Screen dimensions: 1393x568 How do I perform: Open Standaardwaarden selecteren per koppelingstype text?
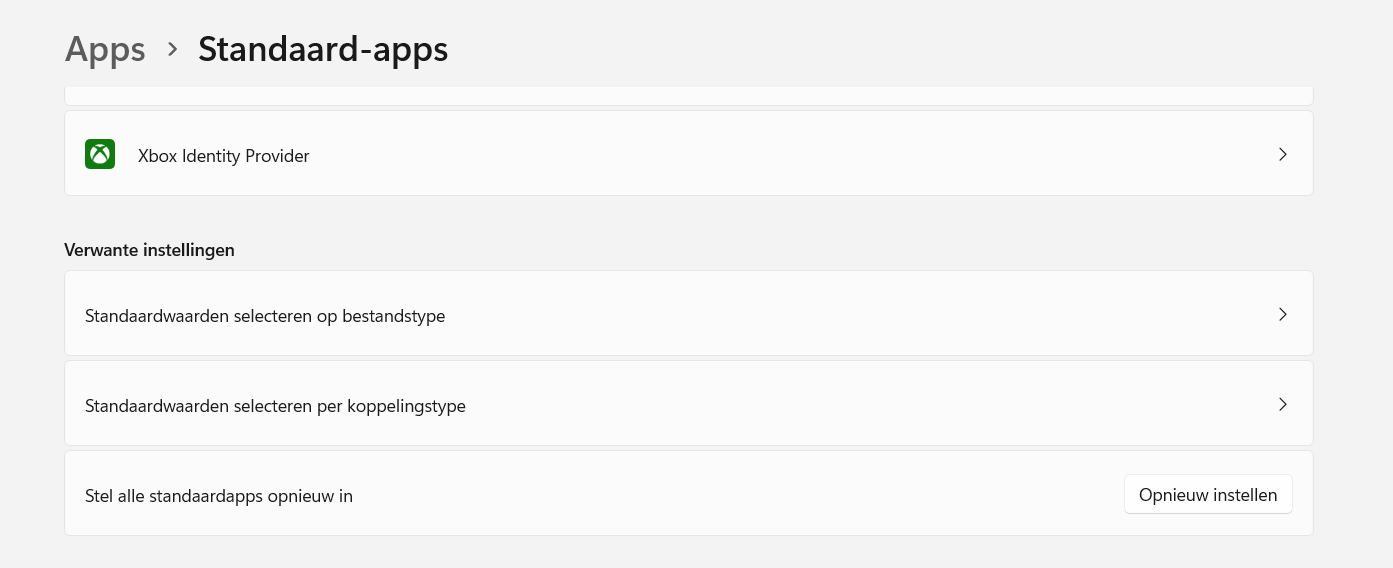275,406
